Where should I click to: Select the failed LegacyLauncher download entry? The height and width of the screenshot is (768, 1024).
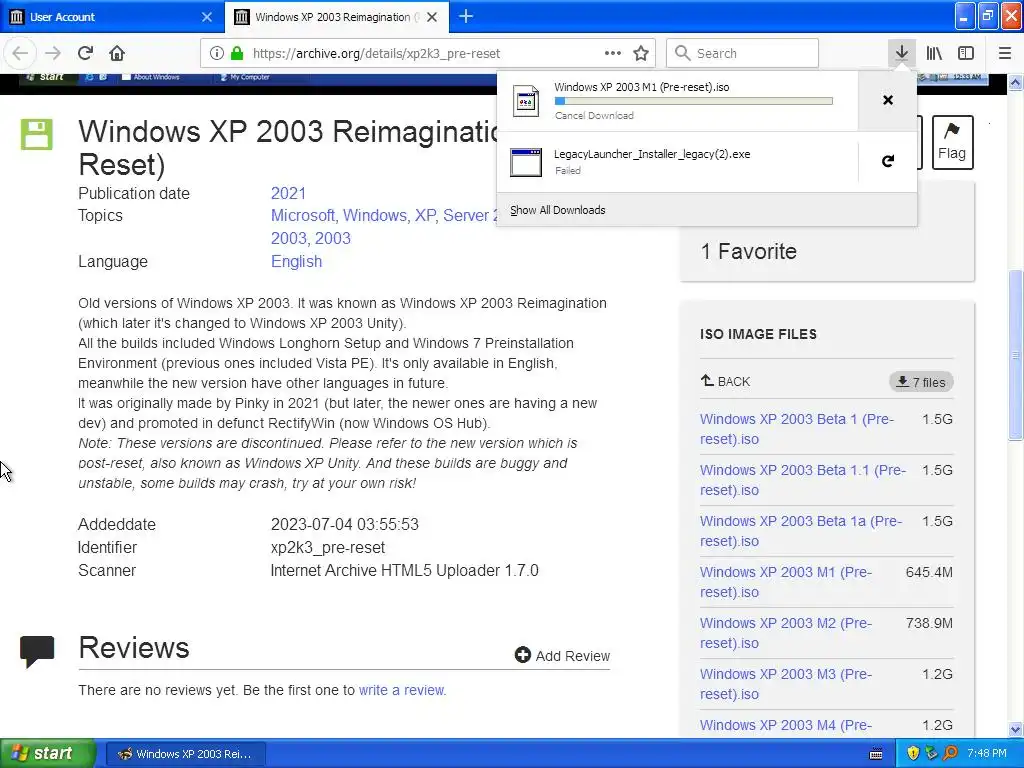tap(677, 162)
